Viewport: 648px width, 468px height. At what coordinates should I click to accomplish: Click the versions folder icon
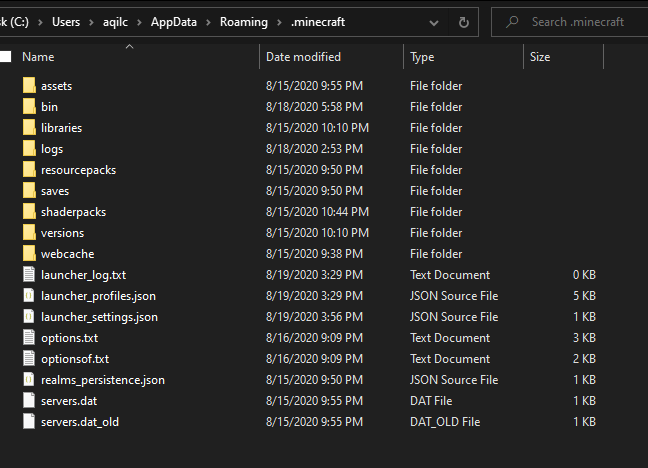point(29,233)
